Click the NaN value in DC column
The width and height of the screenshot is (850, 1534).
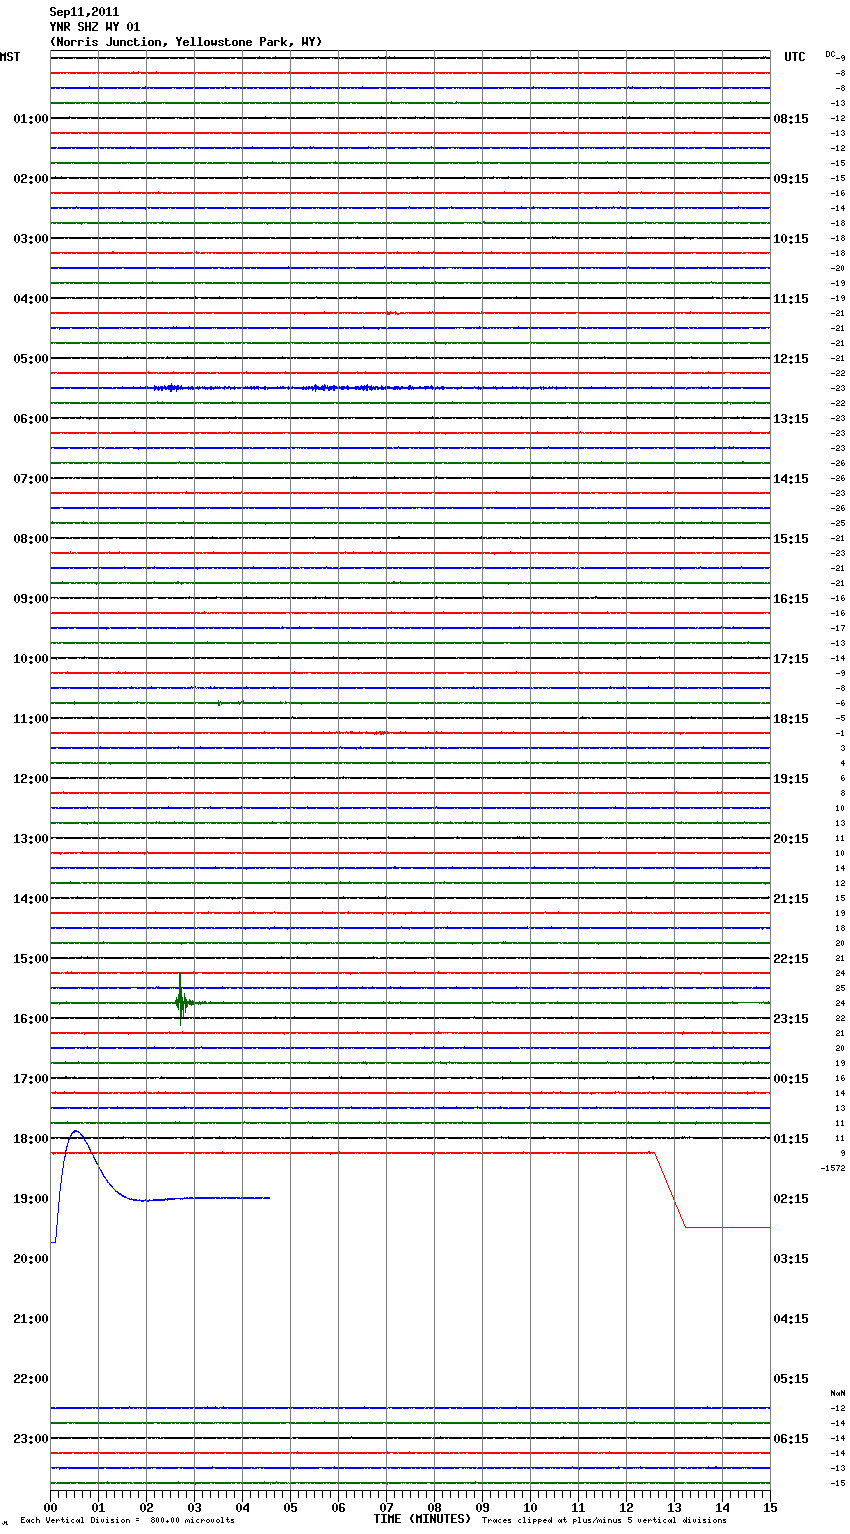tap(838, 1393)
